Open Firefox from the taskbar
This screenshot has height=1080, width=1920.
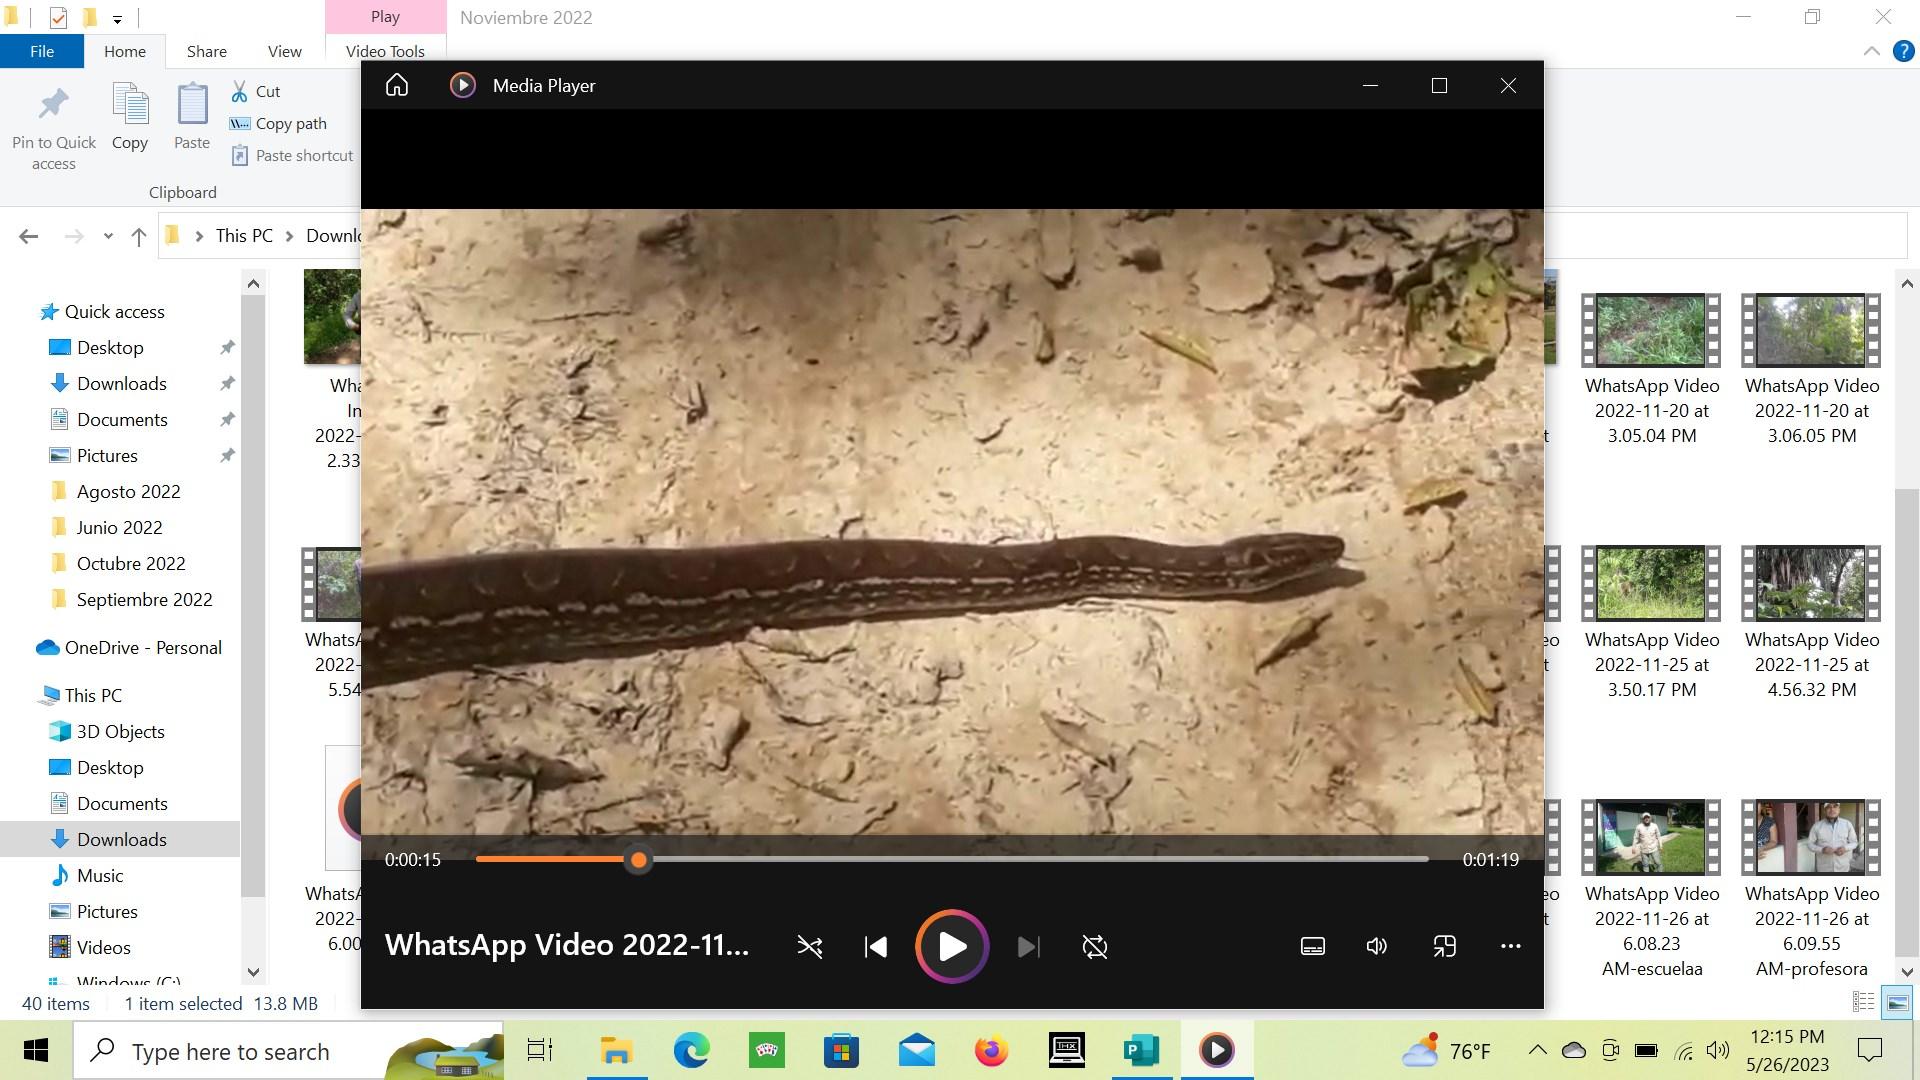click(991, 1051)
